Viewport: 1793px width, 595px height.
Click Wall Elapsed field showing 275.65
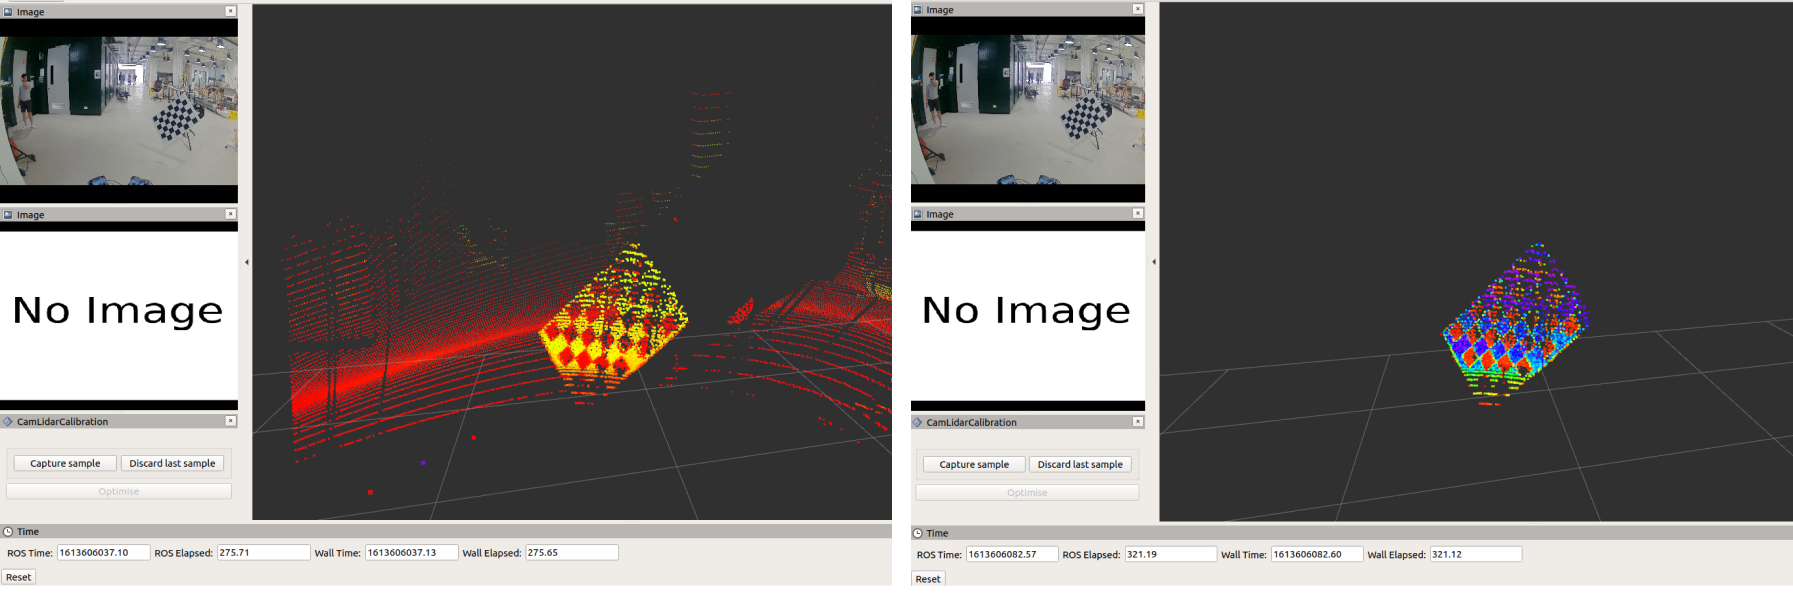pos(571,552)
